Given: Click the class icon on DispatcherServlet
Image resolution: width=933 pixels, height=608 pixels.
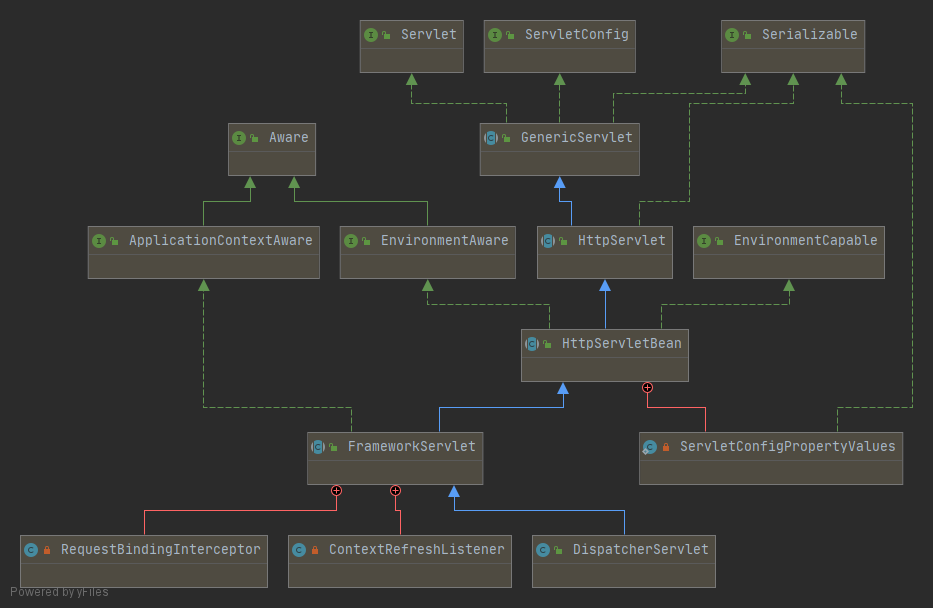Looking at the screenshot, I should click(x=543, y=550).
